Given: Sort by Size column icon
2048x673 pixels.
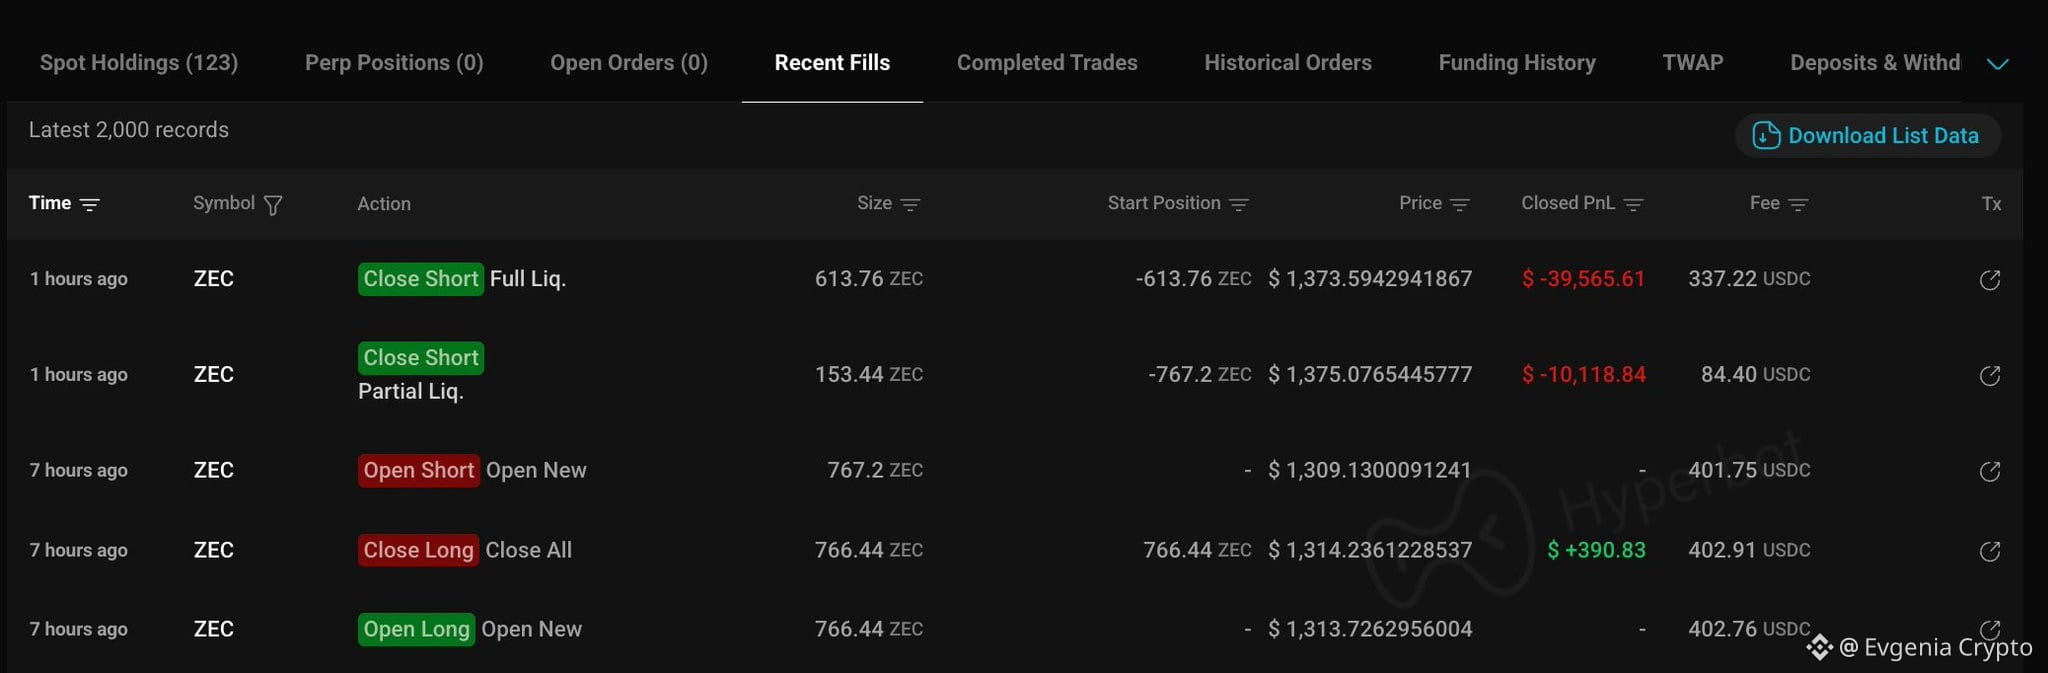Looking at the screenshot, I should pos(910,204).
